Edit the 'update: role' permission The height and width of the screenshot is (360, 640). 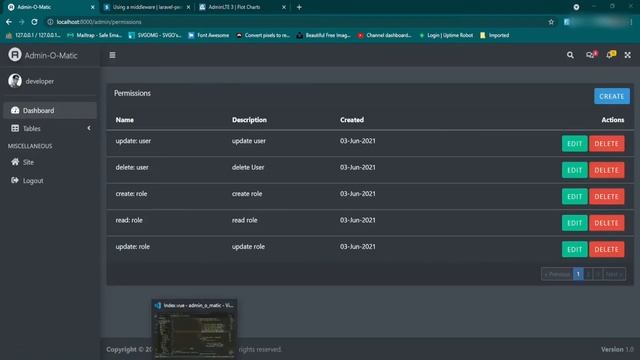pos(574,249)
